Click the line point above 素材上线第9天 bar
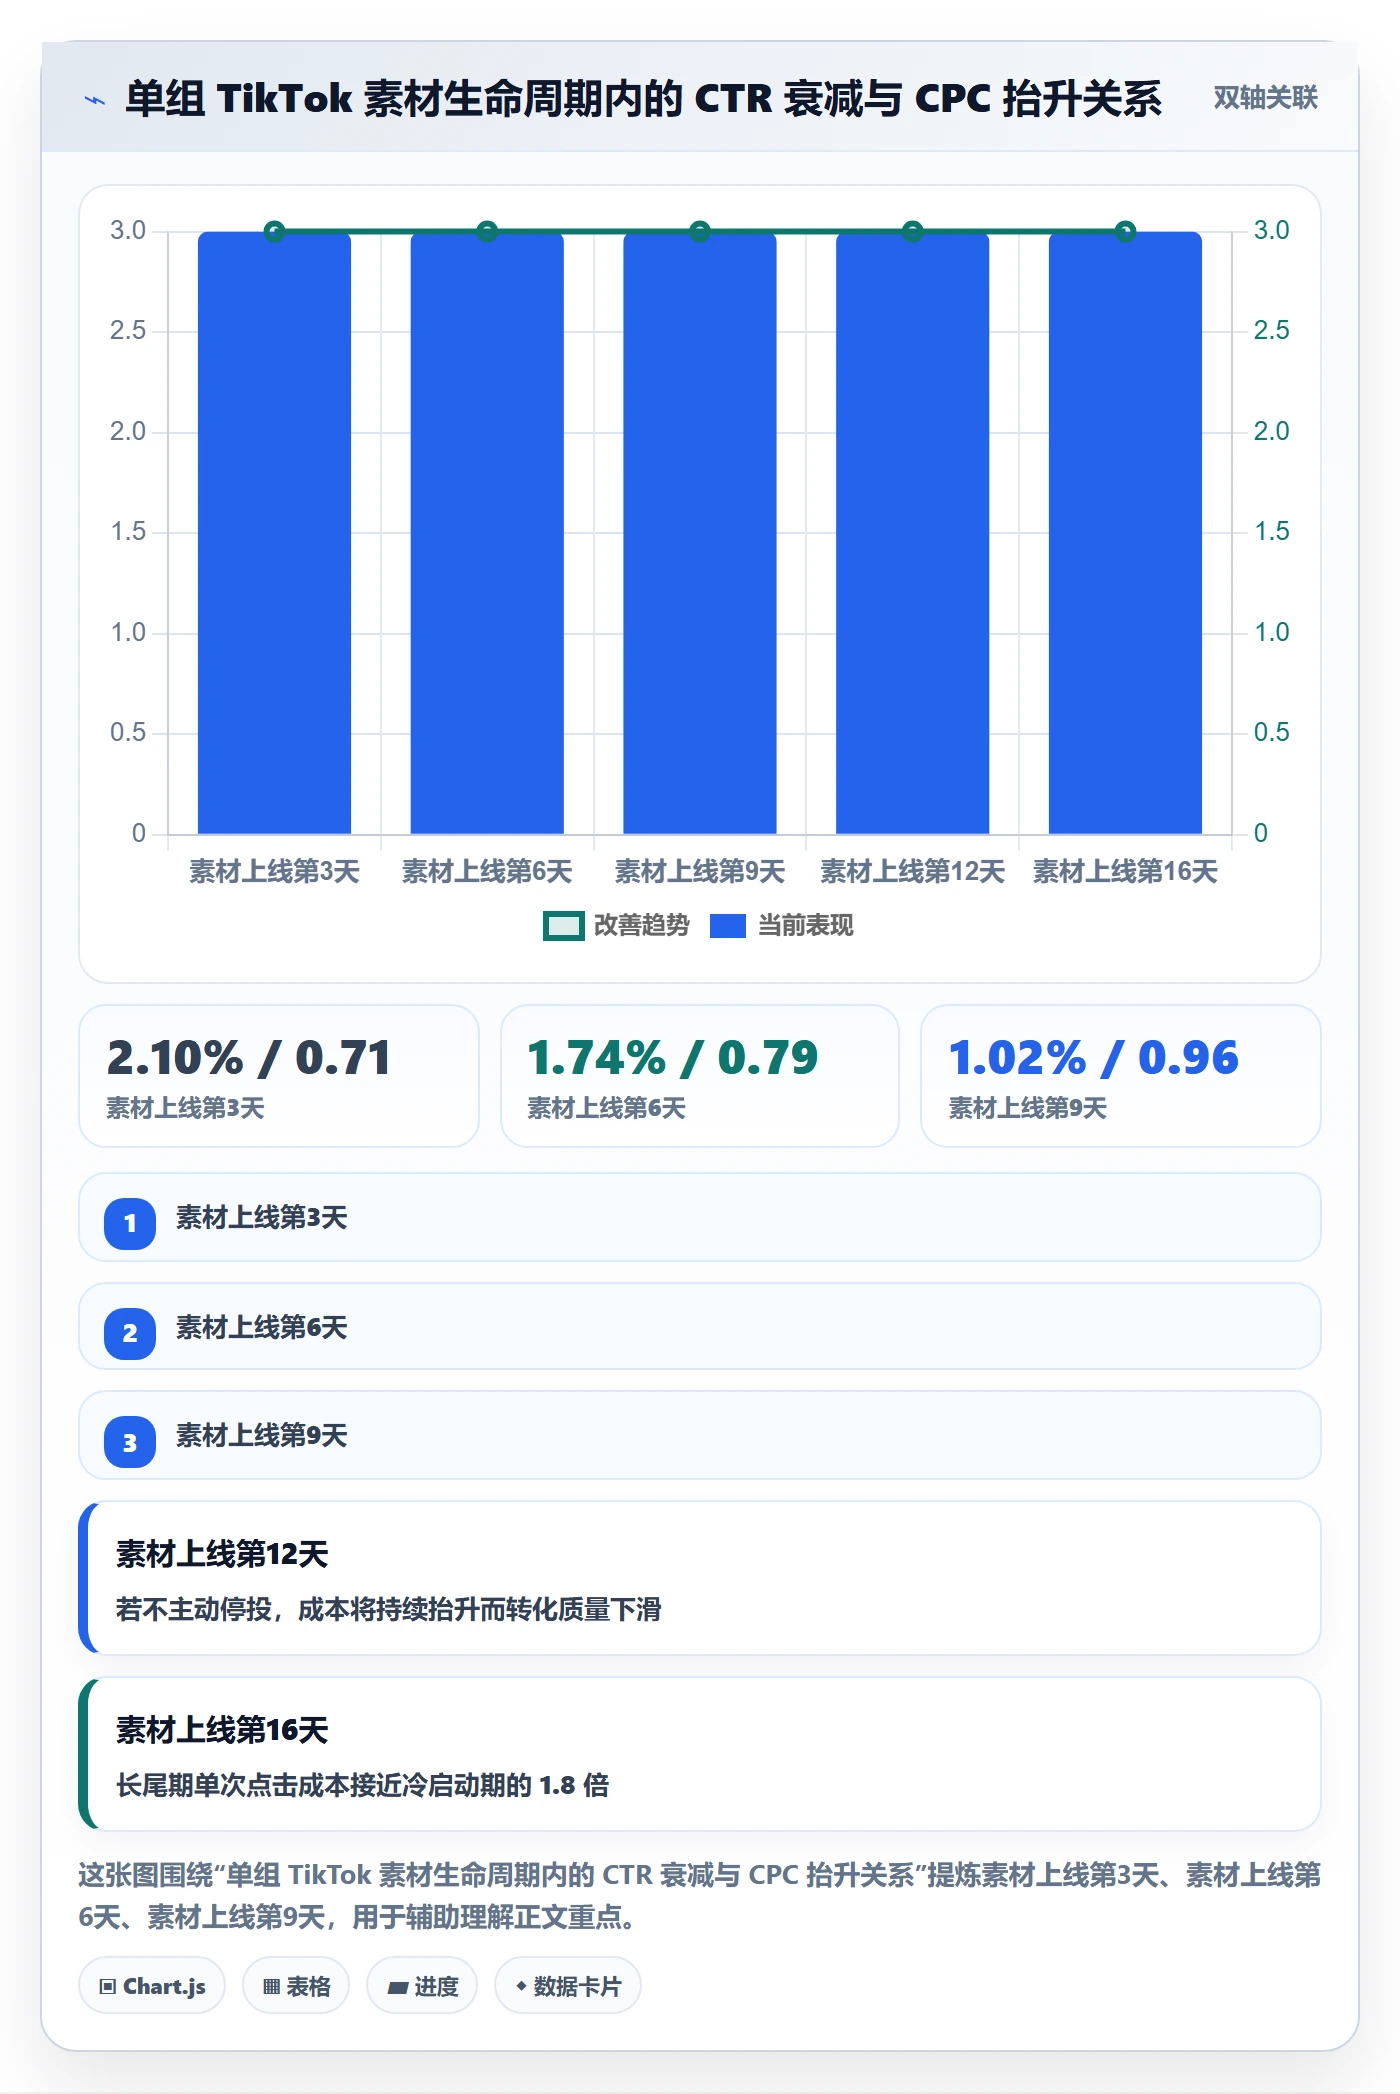Image resolution: width=1400 pixels, height=2094 pixels. coord(700,232)
